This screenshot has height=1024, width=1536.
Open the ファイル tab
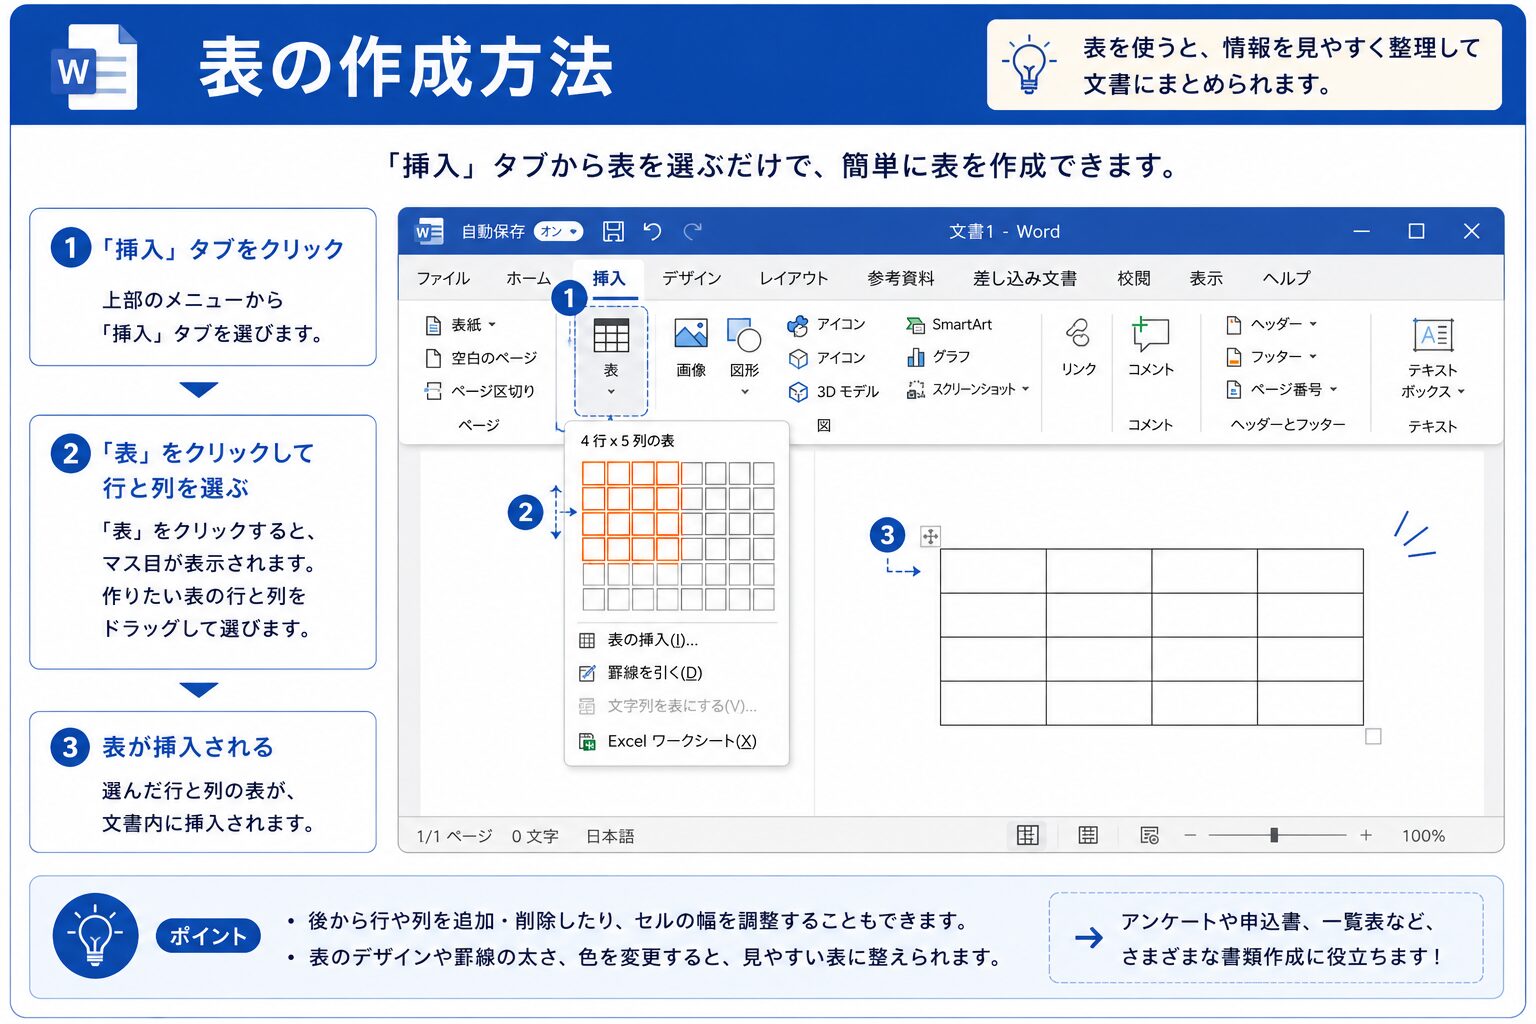[443, 278]
